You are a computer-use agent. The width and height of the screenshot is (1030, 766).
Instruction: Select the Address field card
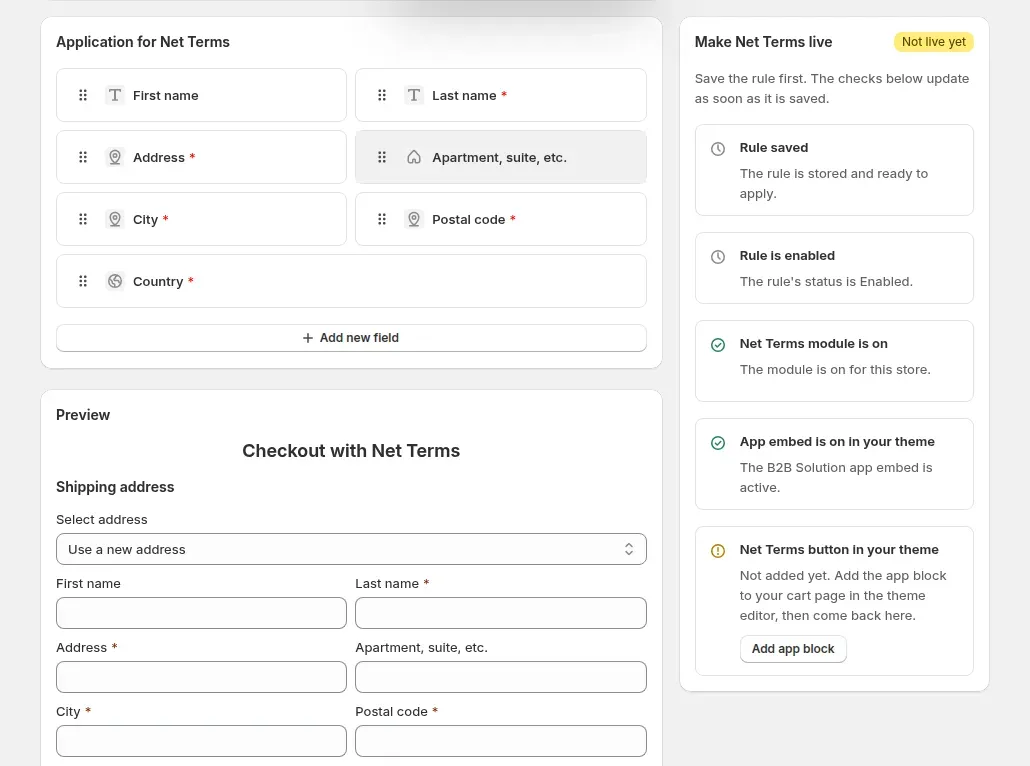tap(201, 157)
